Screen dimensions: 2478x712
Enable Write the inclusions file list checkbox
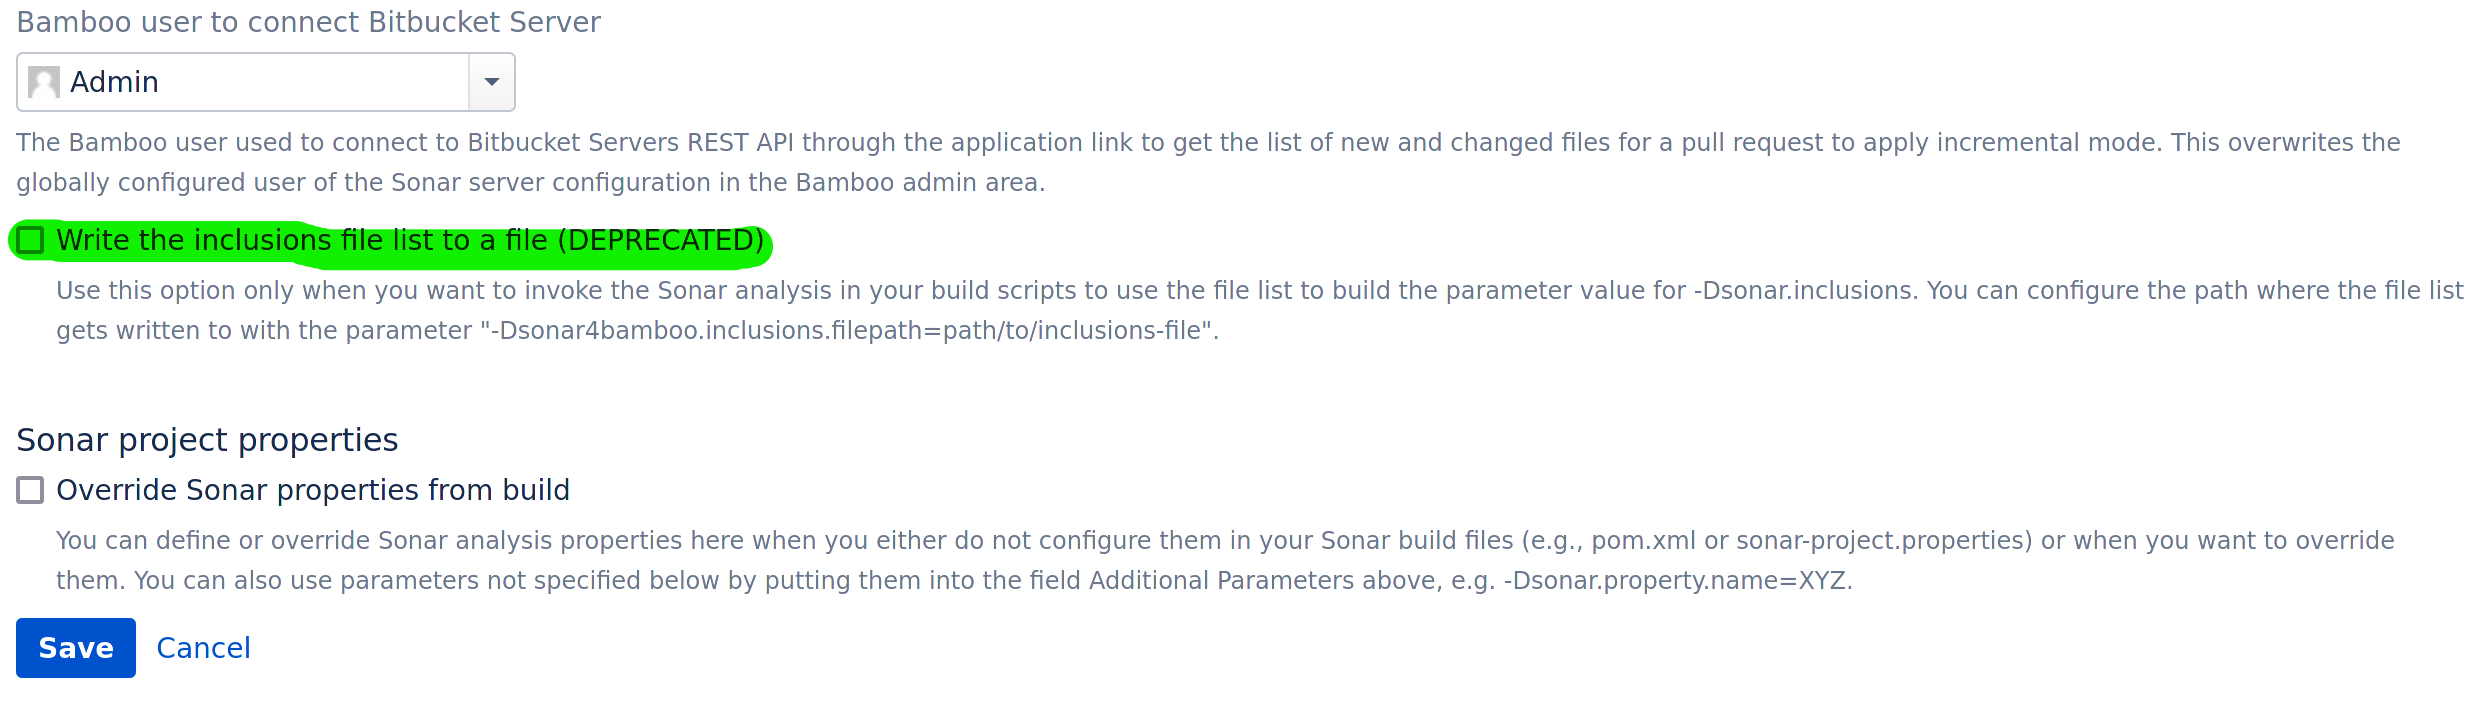pos(31,240)
